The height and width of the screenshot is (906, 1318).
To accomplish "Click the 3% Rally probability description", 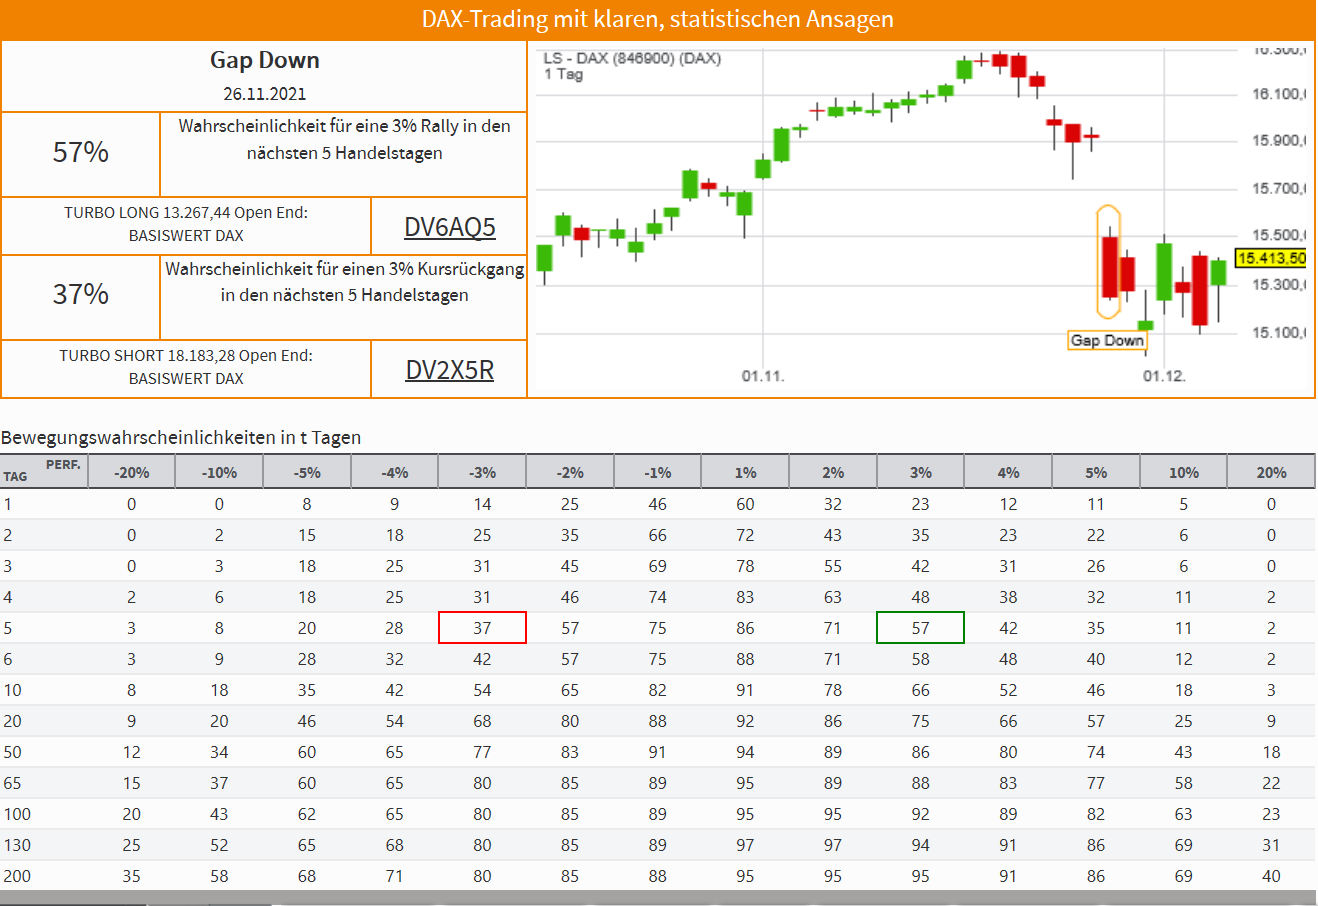I will (x=345, y=140).
